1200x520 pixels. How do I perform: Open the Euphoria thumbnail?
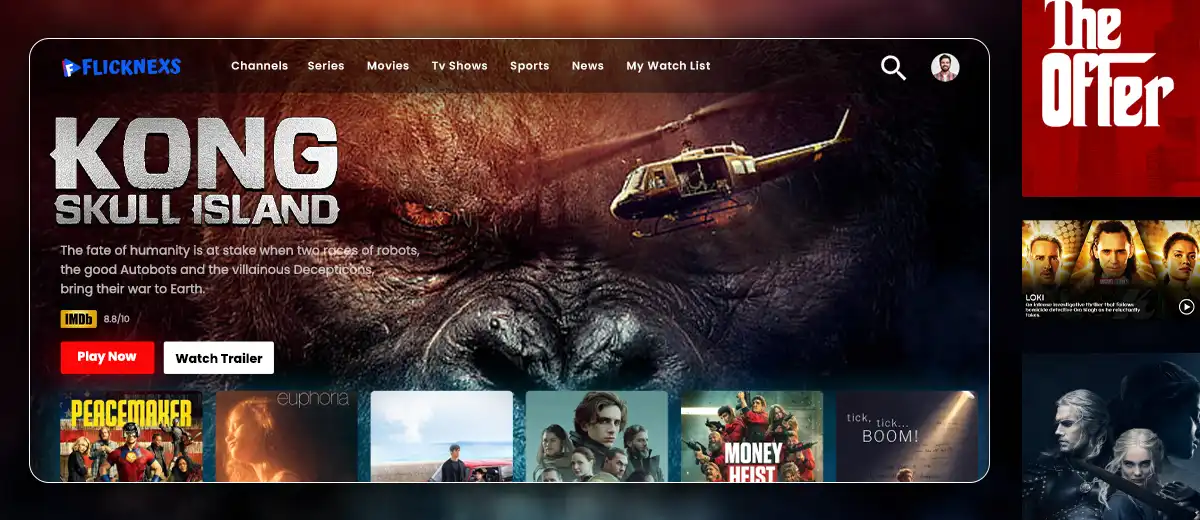pyautogui.click(x=286, y=436)
